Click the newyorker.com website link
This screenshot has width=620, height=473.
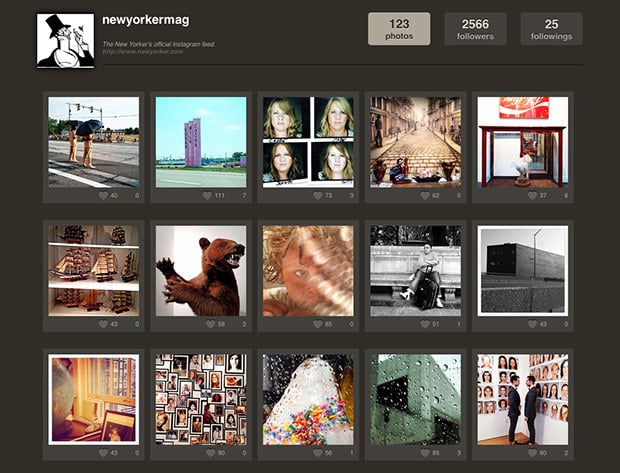pyautogui.click(x=142, y=52)
